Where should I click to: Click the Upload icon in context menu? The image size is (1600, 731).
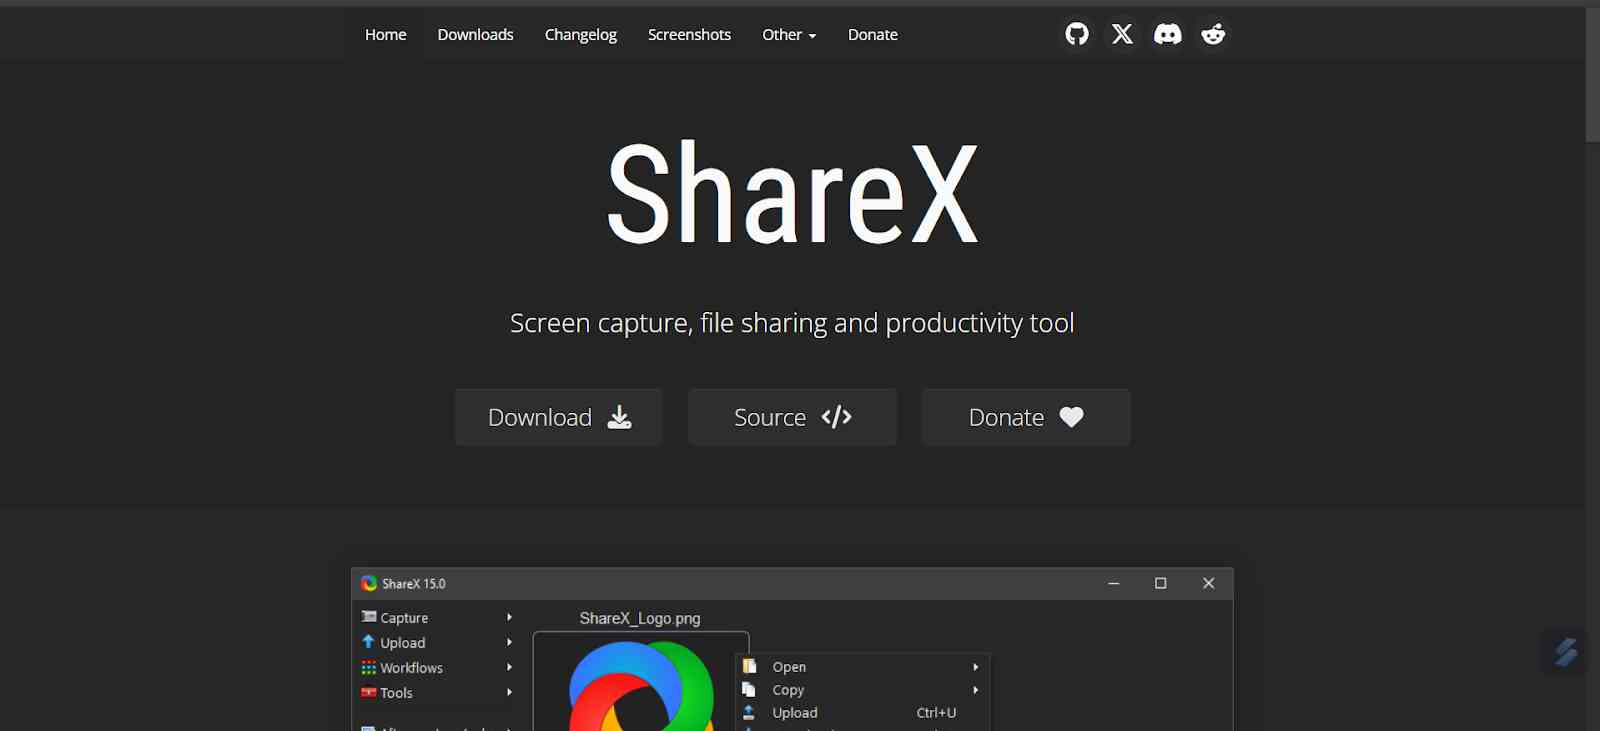749,712
